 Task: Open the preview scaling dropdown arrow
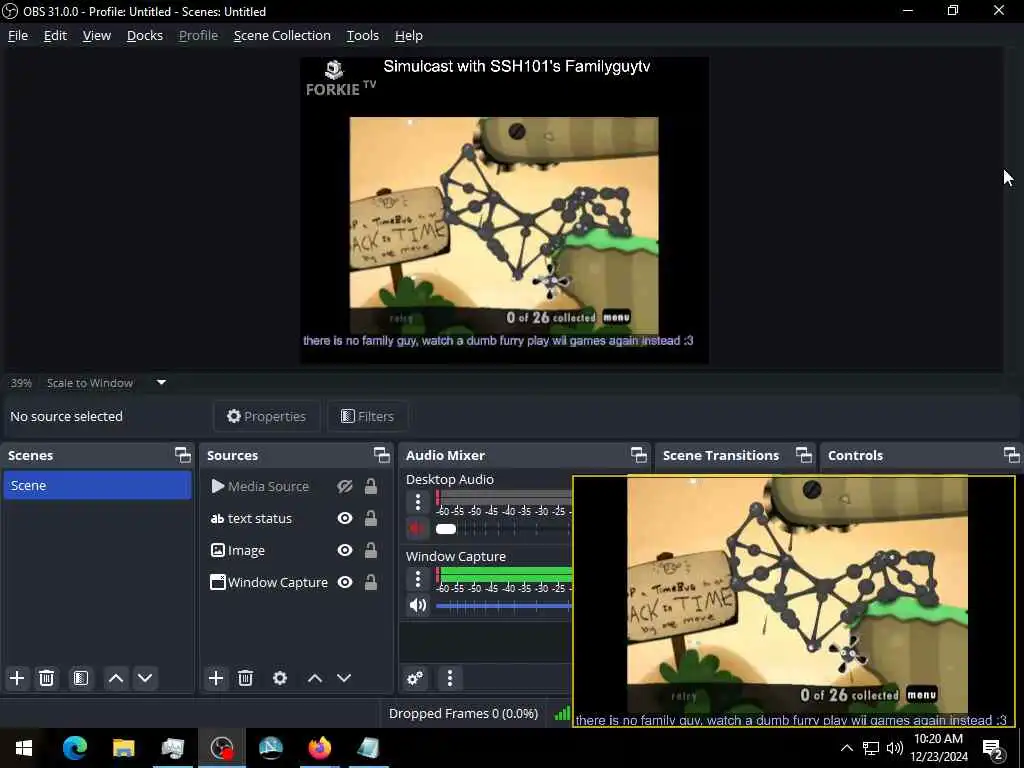[161, 383]
